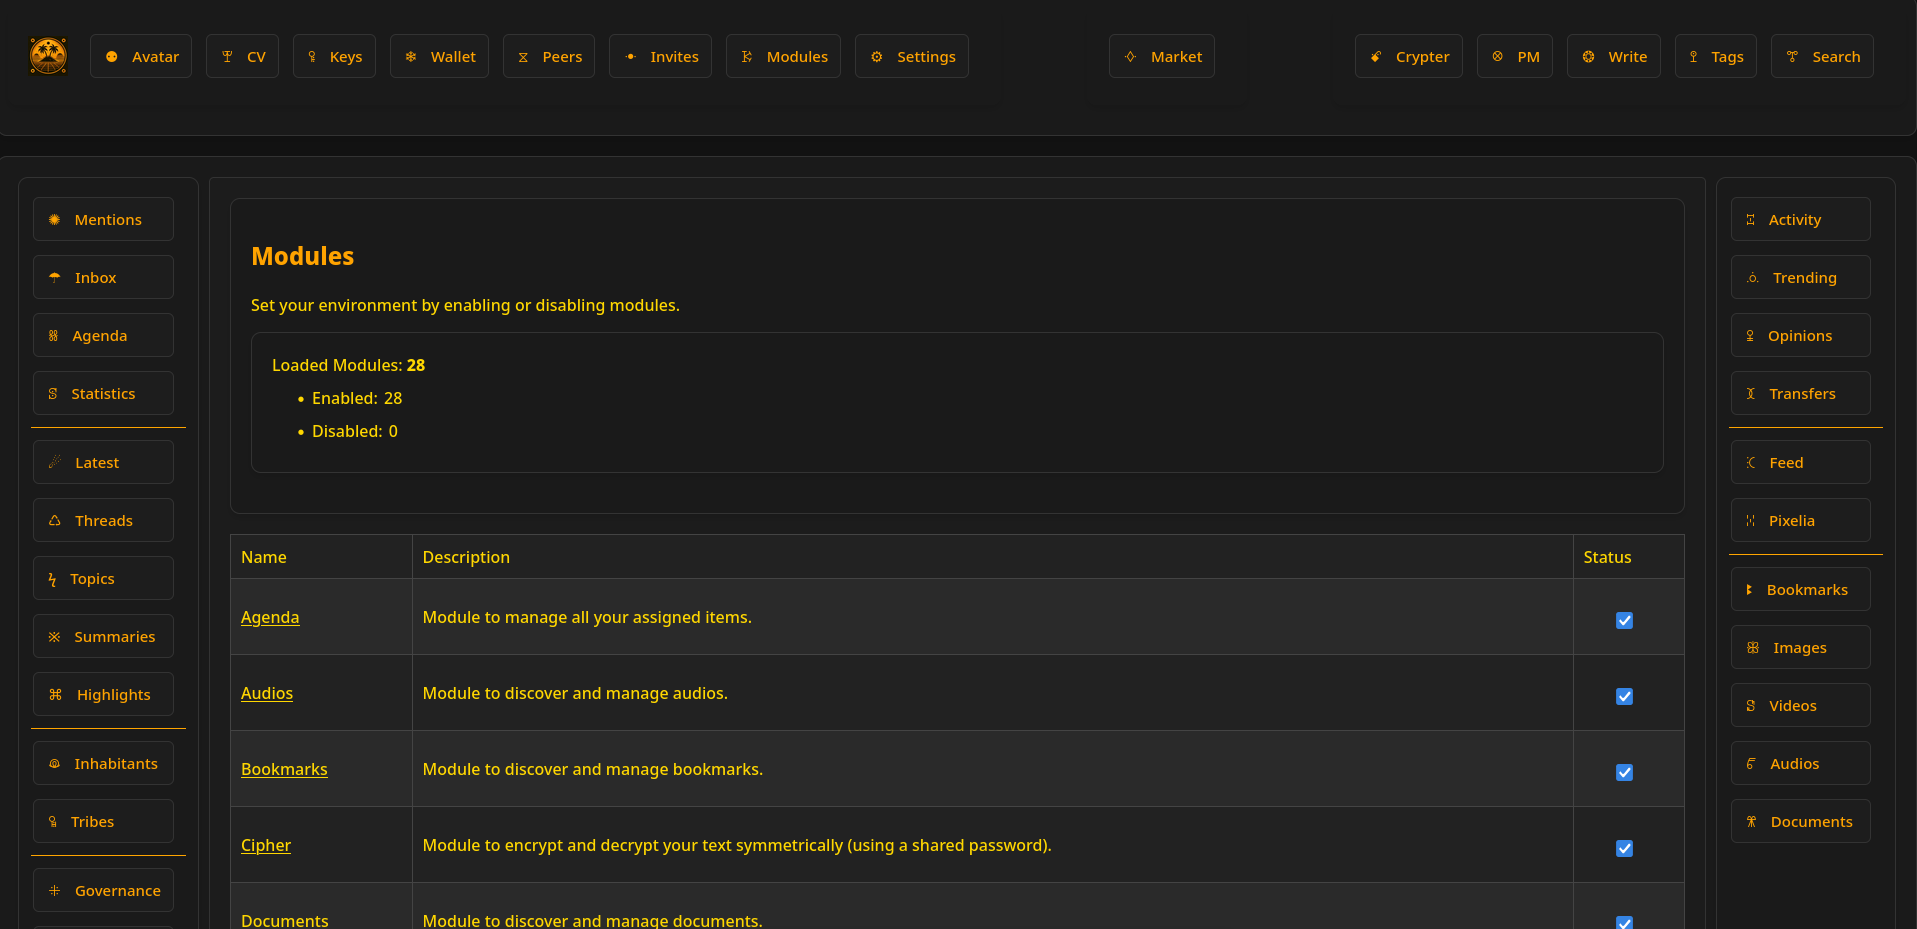Follow the Cipher module link
This screenshot has height=929, width=1917.
click(x=266, y=846)
